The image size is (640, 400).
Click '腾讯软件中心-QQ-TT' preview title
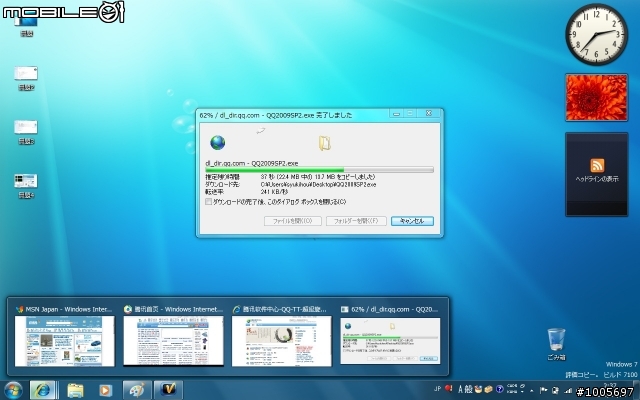pos(285,309)
